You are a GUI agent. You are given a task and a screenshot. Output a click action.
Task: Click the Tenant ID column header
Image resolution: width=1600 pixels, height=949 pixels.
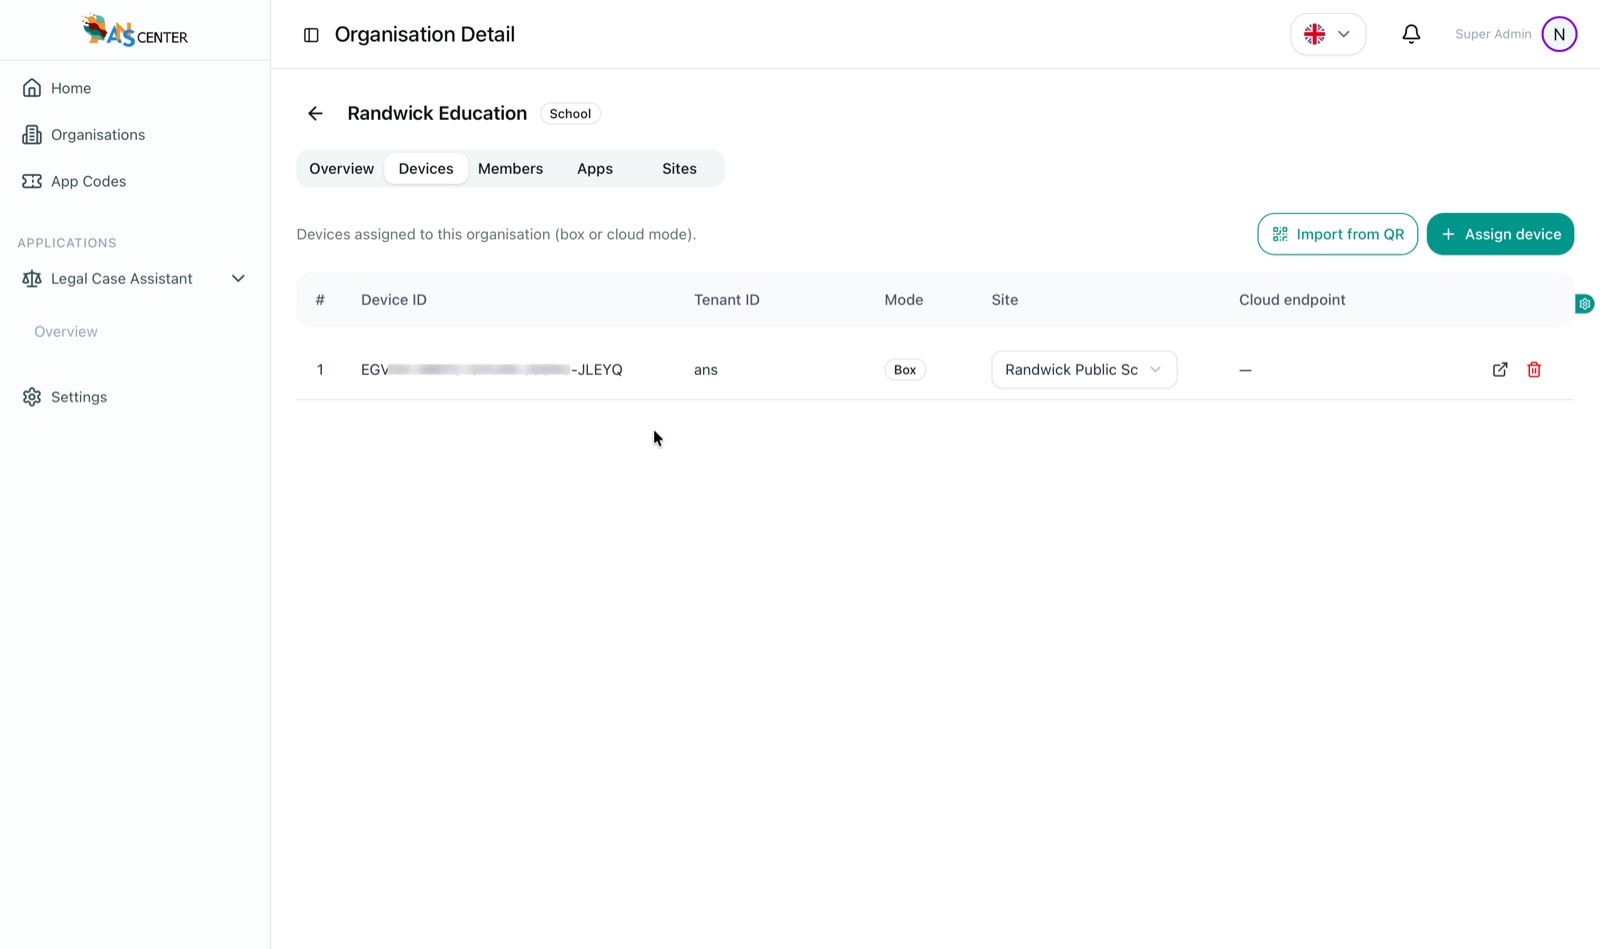coord(727,300)
